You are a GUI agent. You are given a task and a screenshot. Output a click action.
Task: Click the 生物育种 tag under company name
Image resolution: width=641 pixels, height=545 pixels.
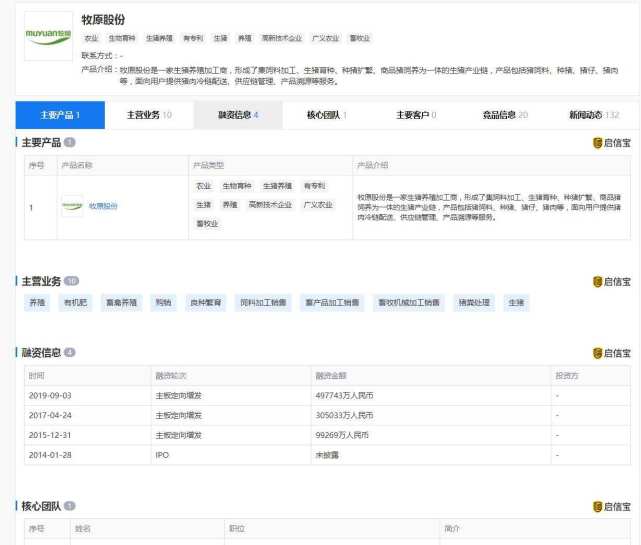122,38
